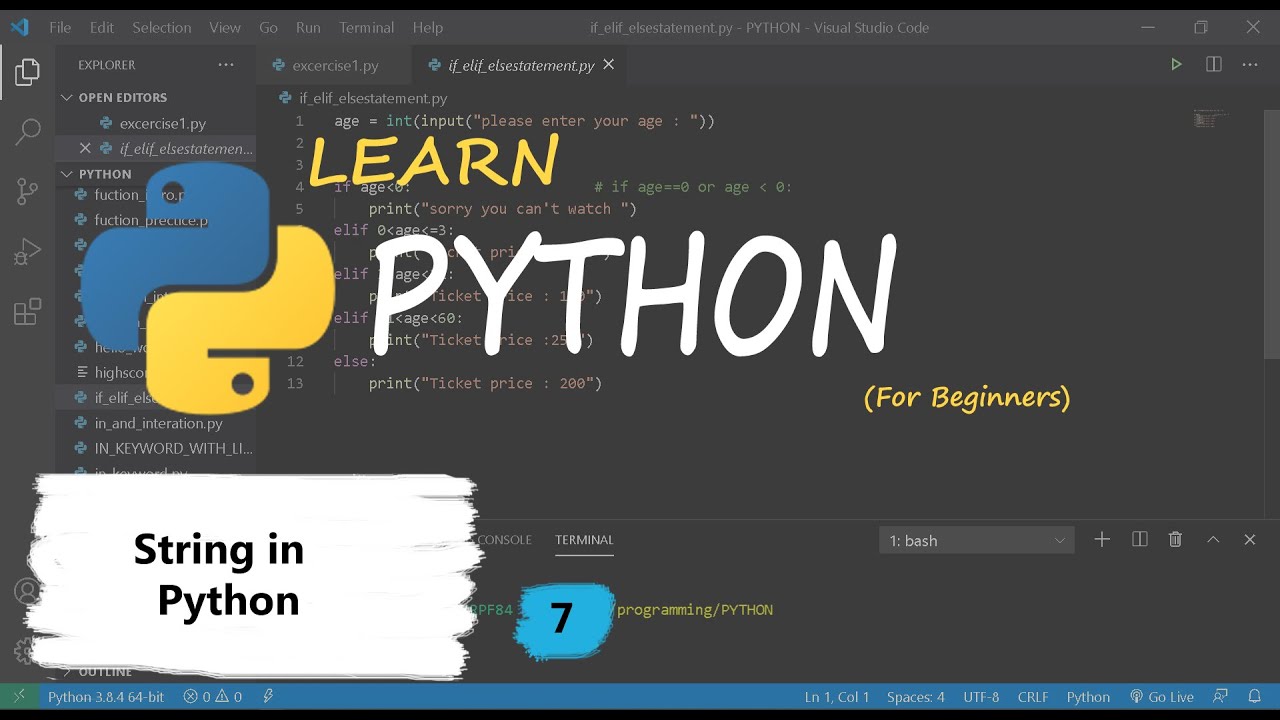Viewport: 1280px width, 720px height.
Task: Click the lightning bolt status icon
Action: 268,697
